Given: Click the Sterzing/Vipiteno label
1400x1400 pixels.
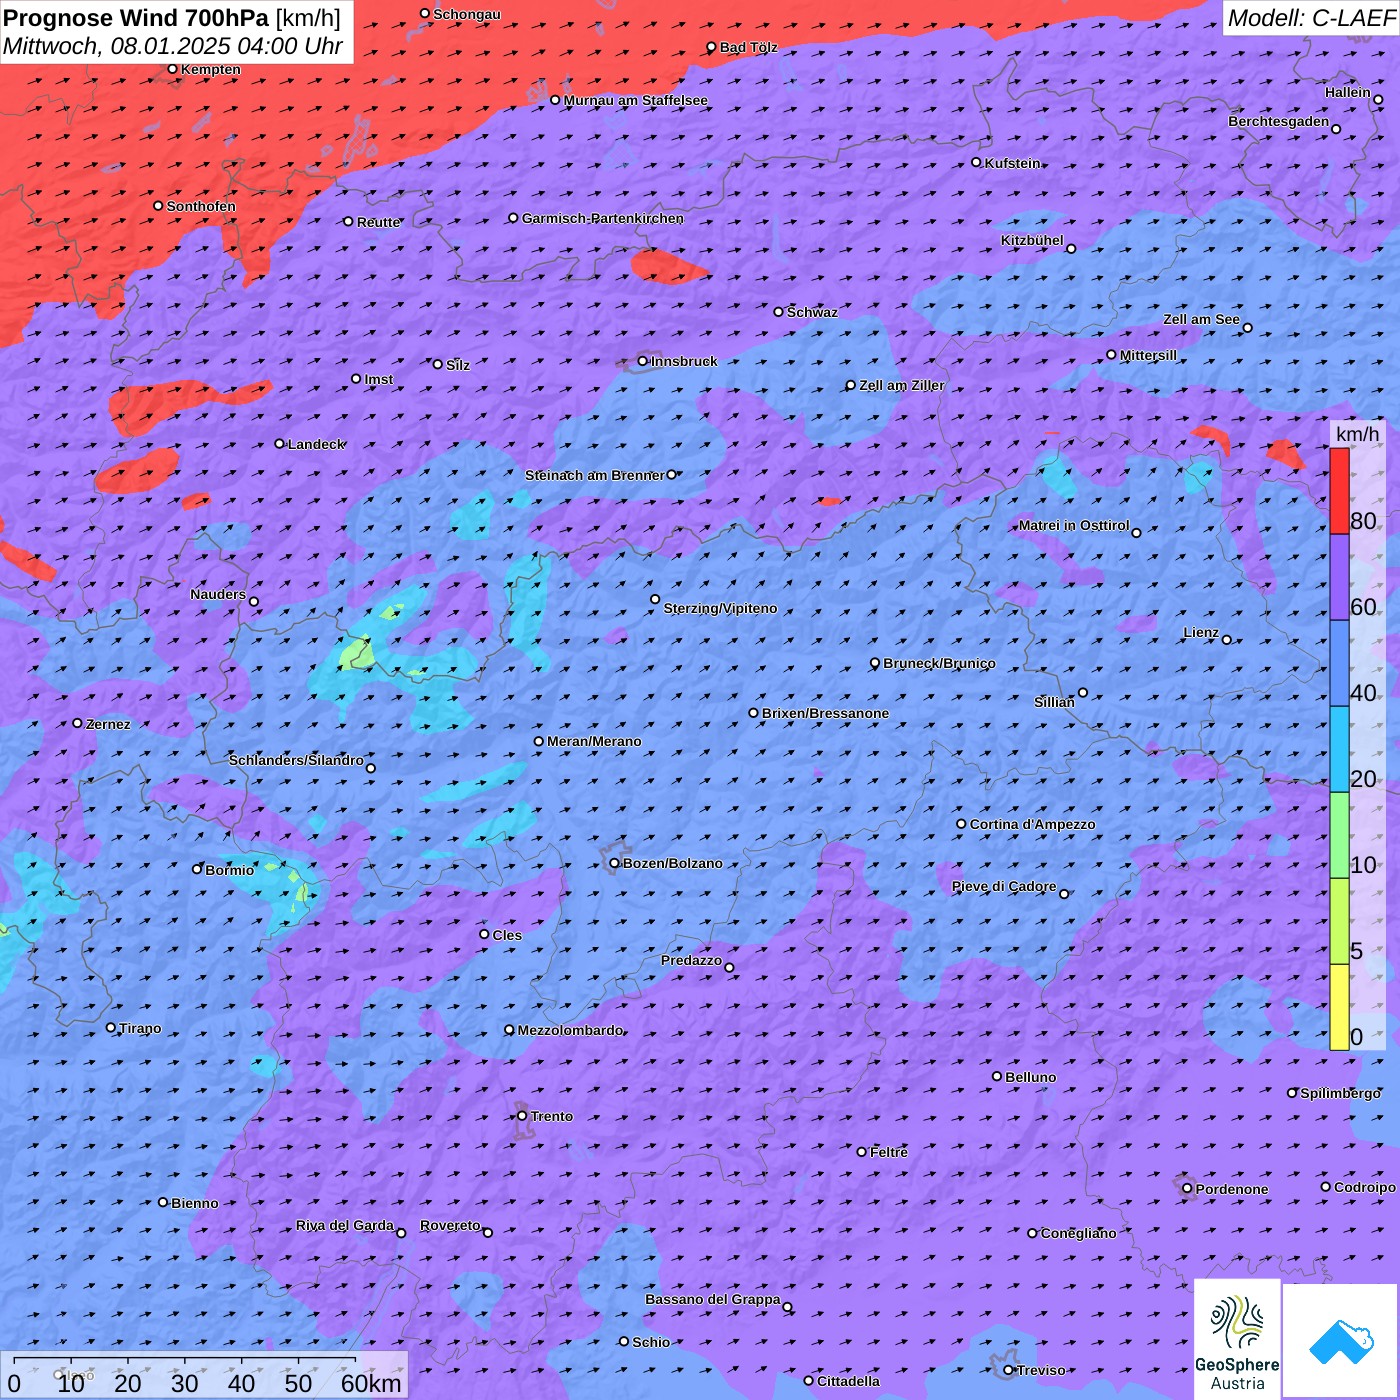Looking at the screenshot, I should [720, 608].
